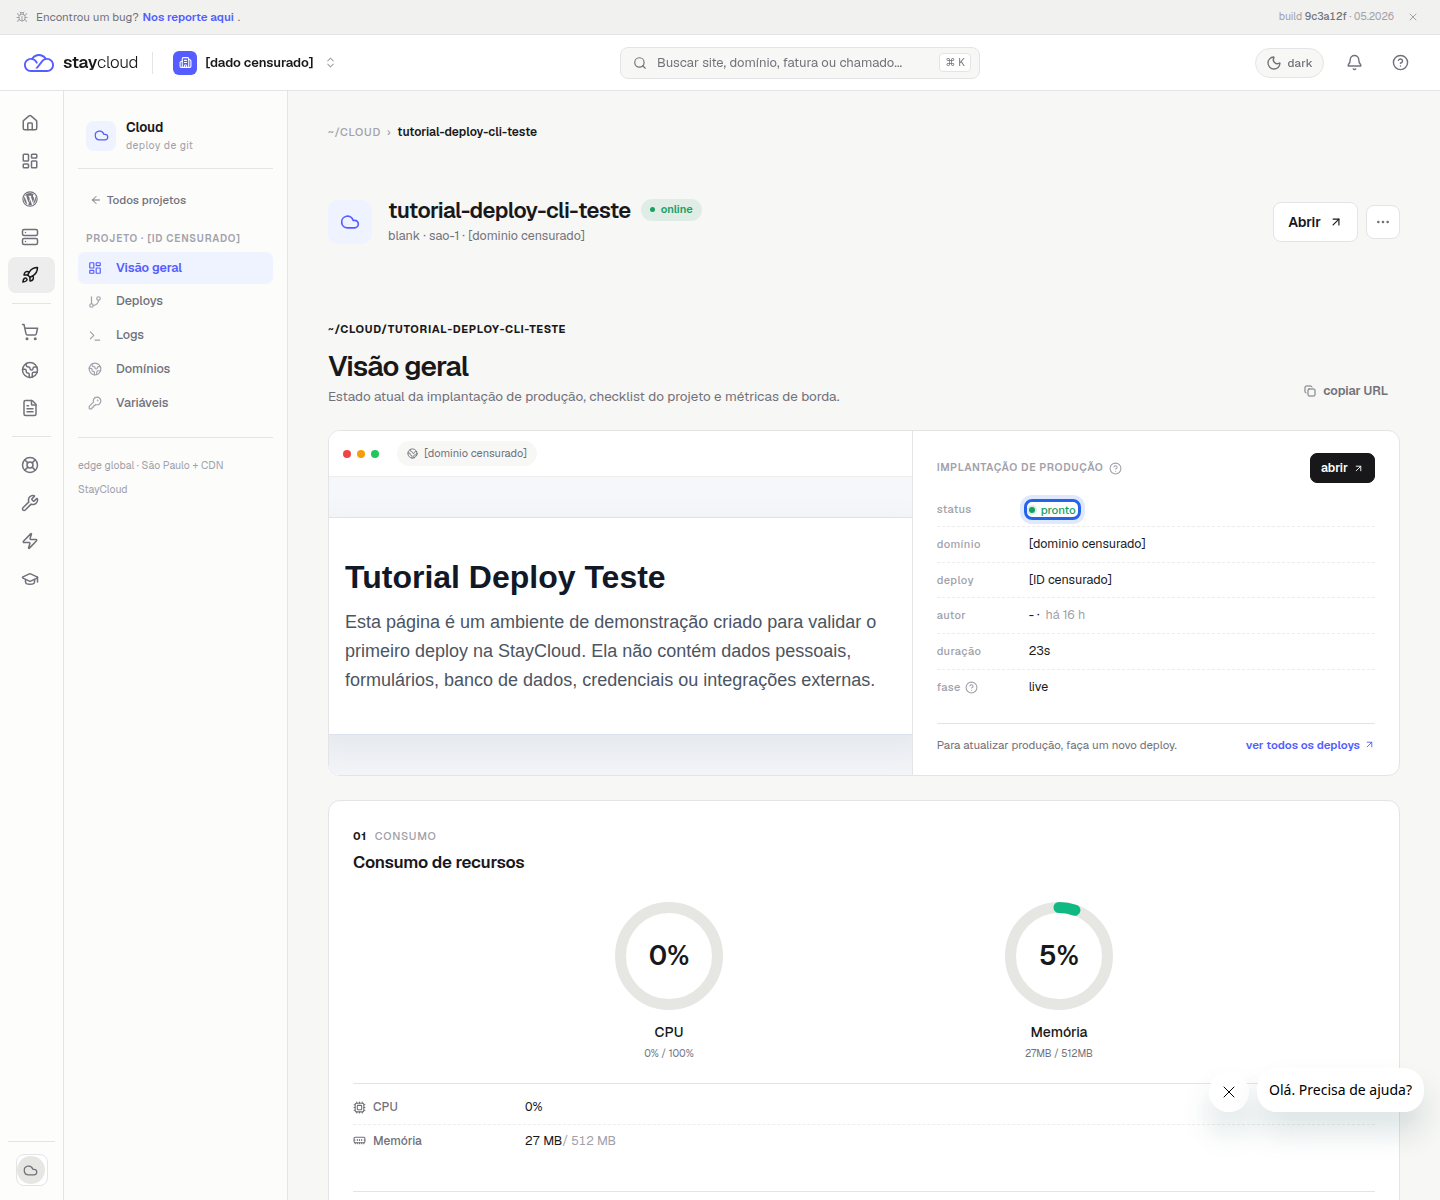
Task: Click the fase value live
Action: (1038, 687)
